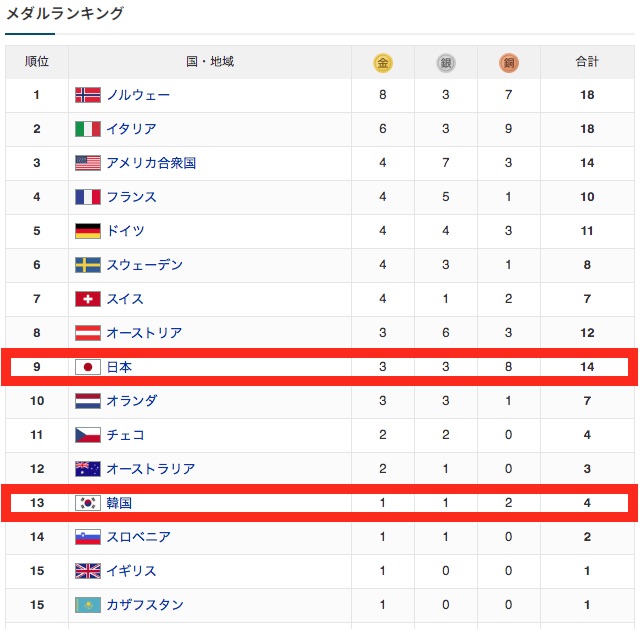
Task: Click the Kazakhstan flag icon
Action: [88, 605]
